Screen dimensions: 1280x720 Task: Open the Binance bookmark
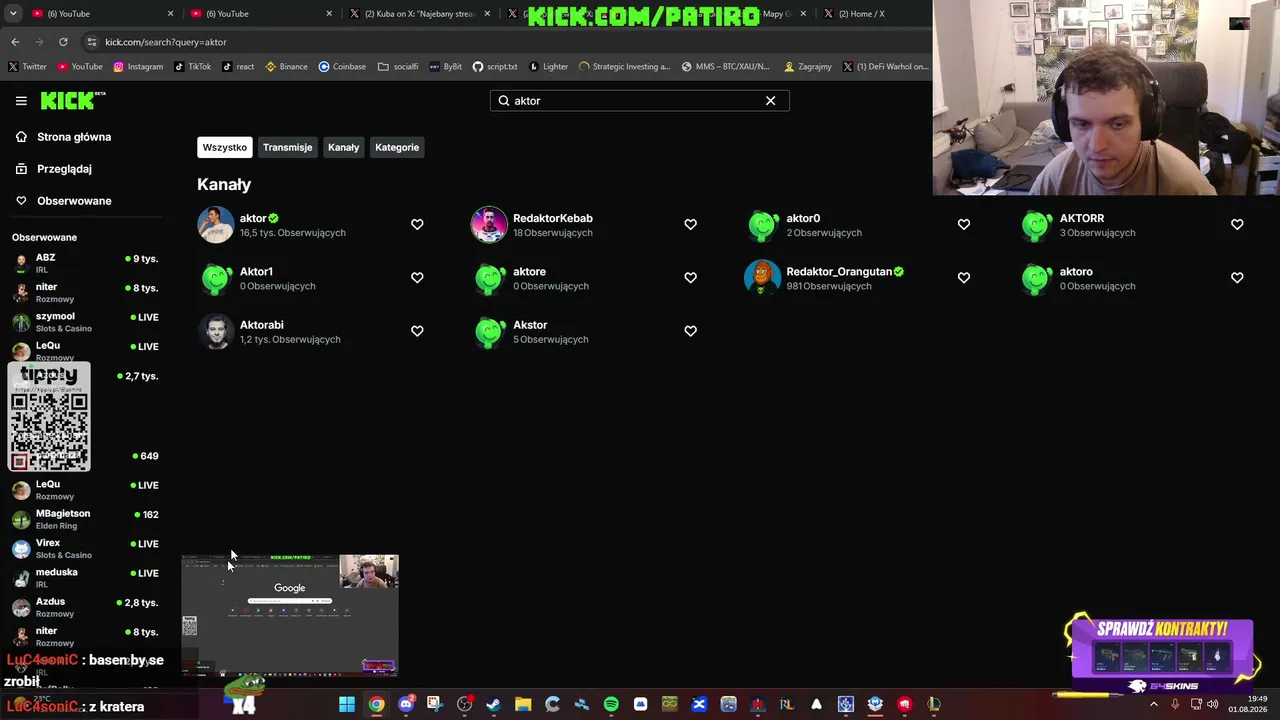(286, 67)
